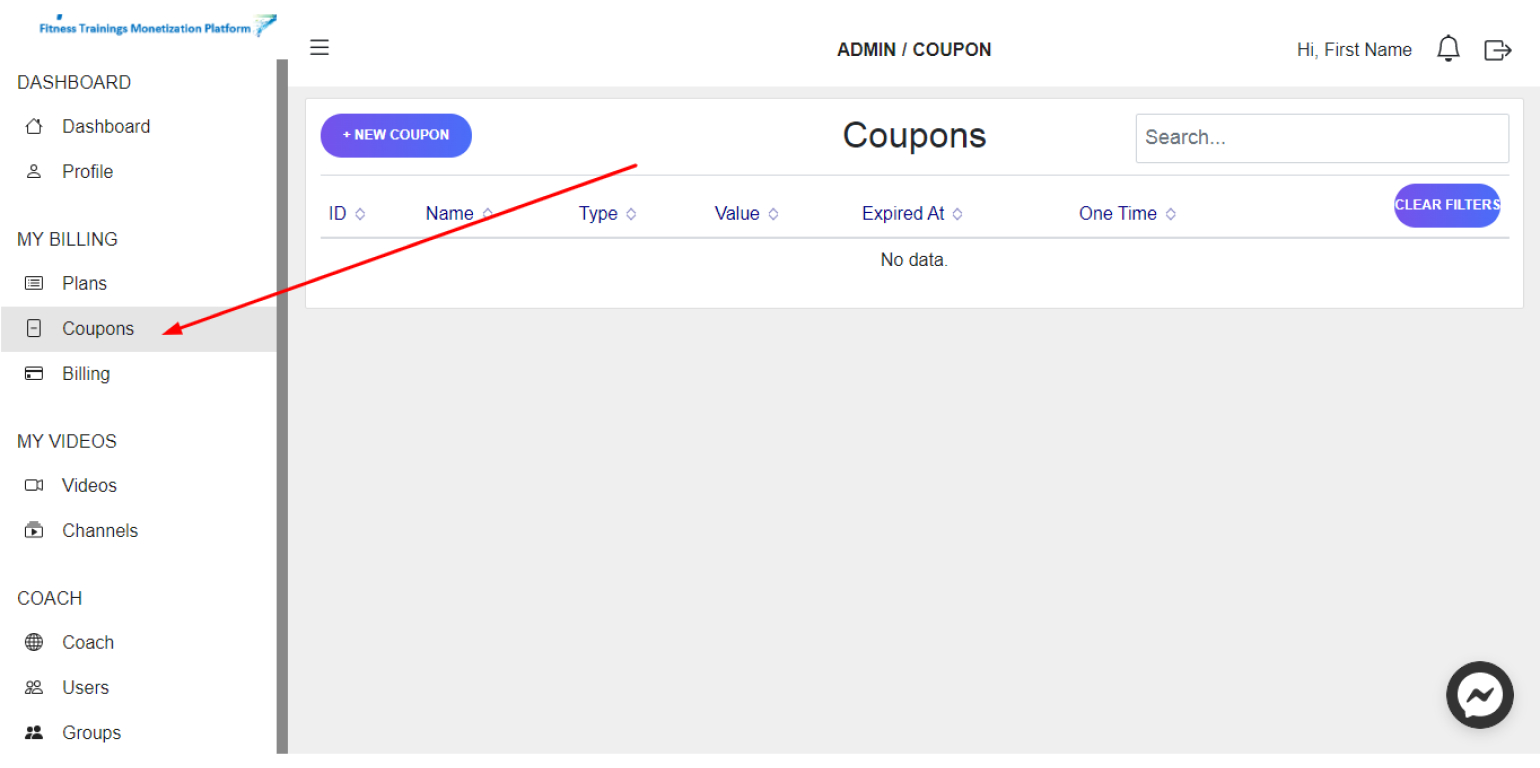The width and height of the screenshot is (1540, 768).
Task: Focus the coupon Search field
Action: 1322,138
